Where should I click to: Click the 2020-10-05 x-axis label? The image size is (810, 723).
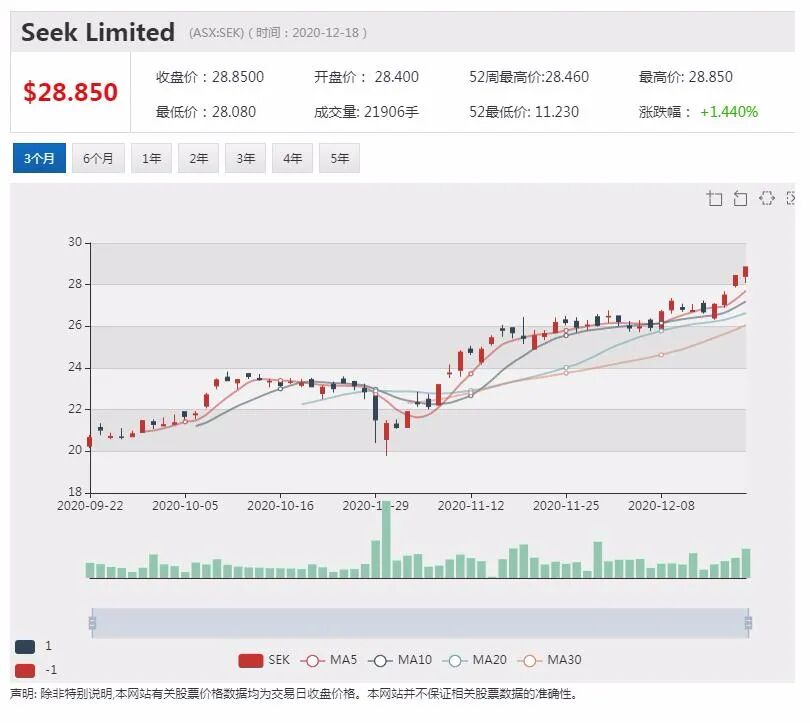(185, 506)
